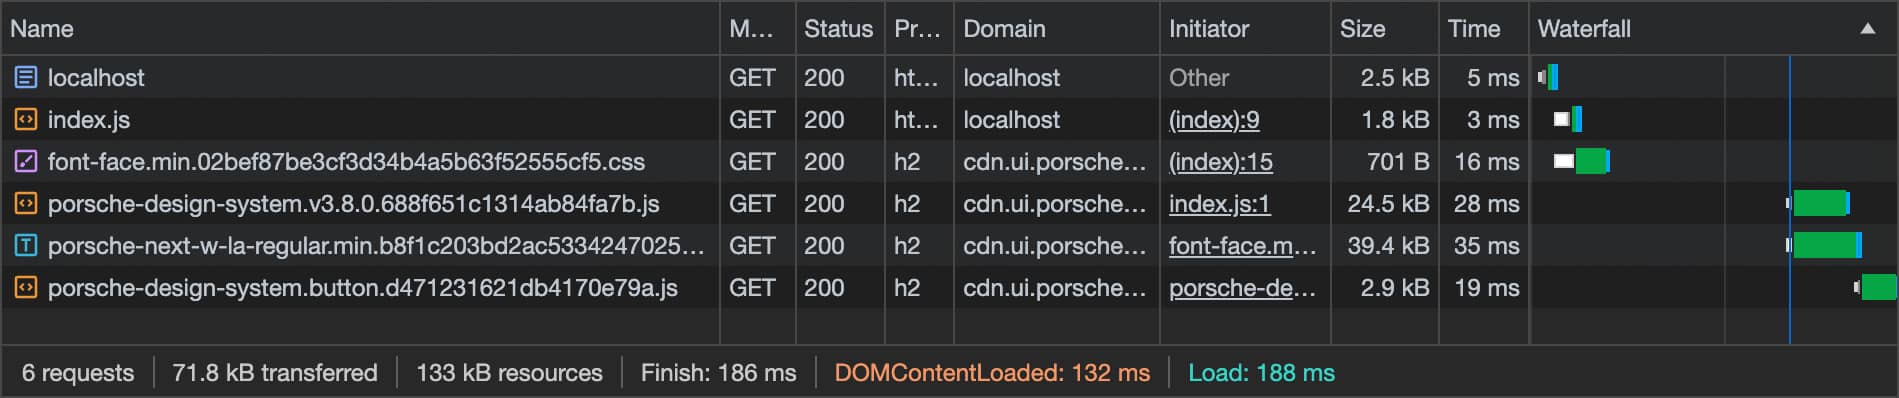Sort by the Size column header
Viewport: 1899px width, 398px height.
[1384, 28]
